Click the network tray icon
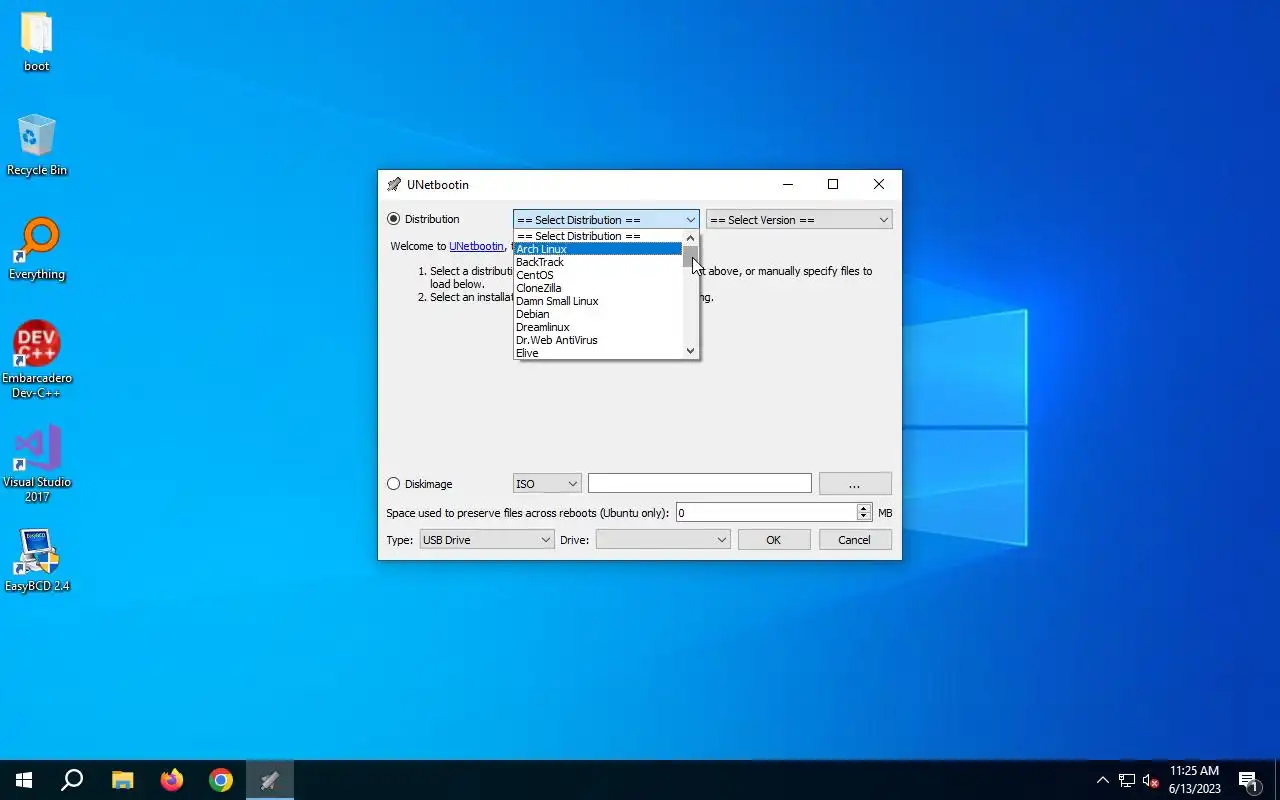 (1127, 780)
